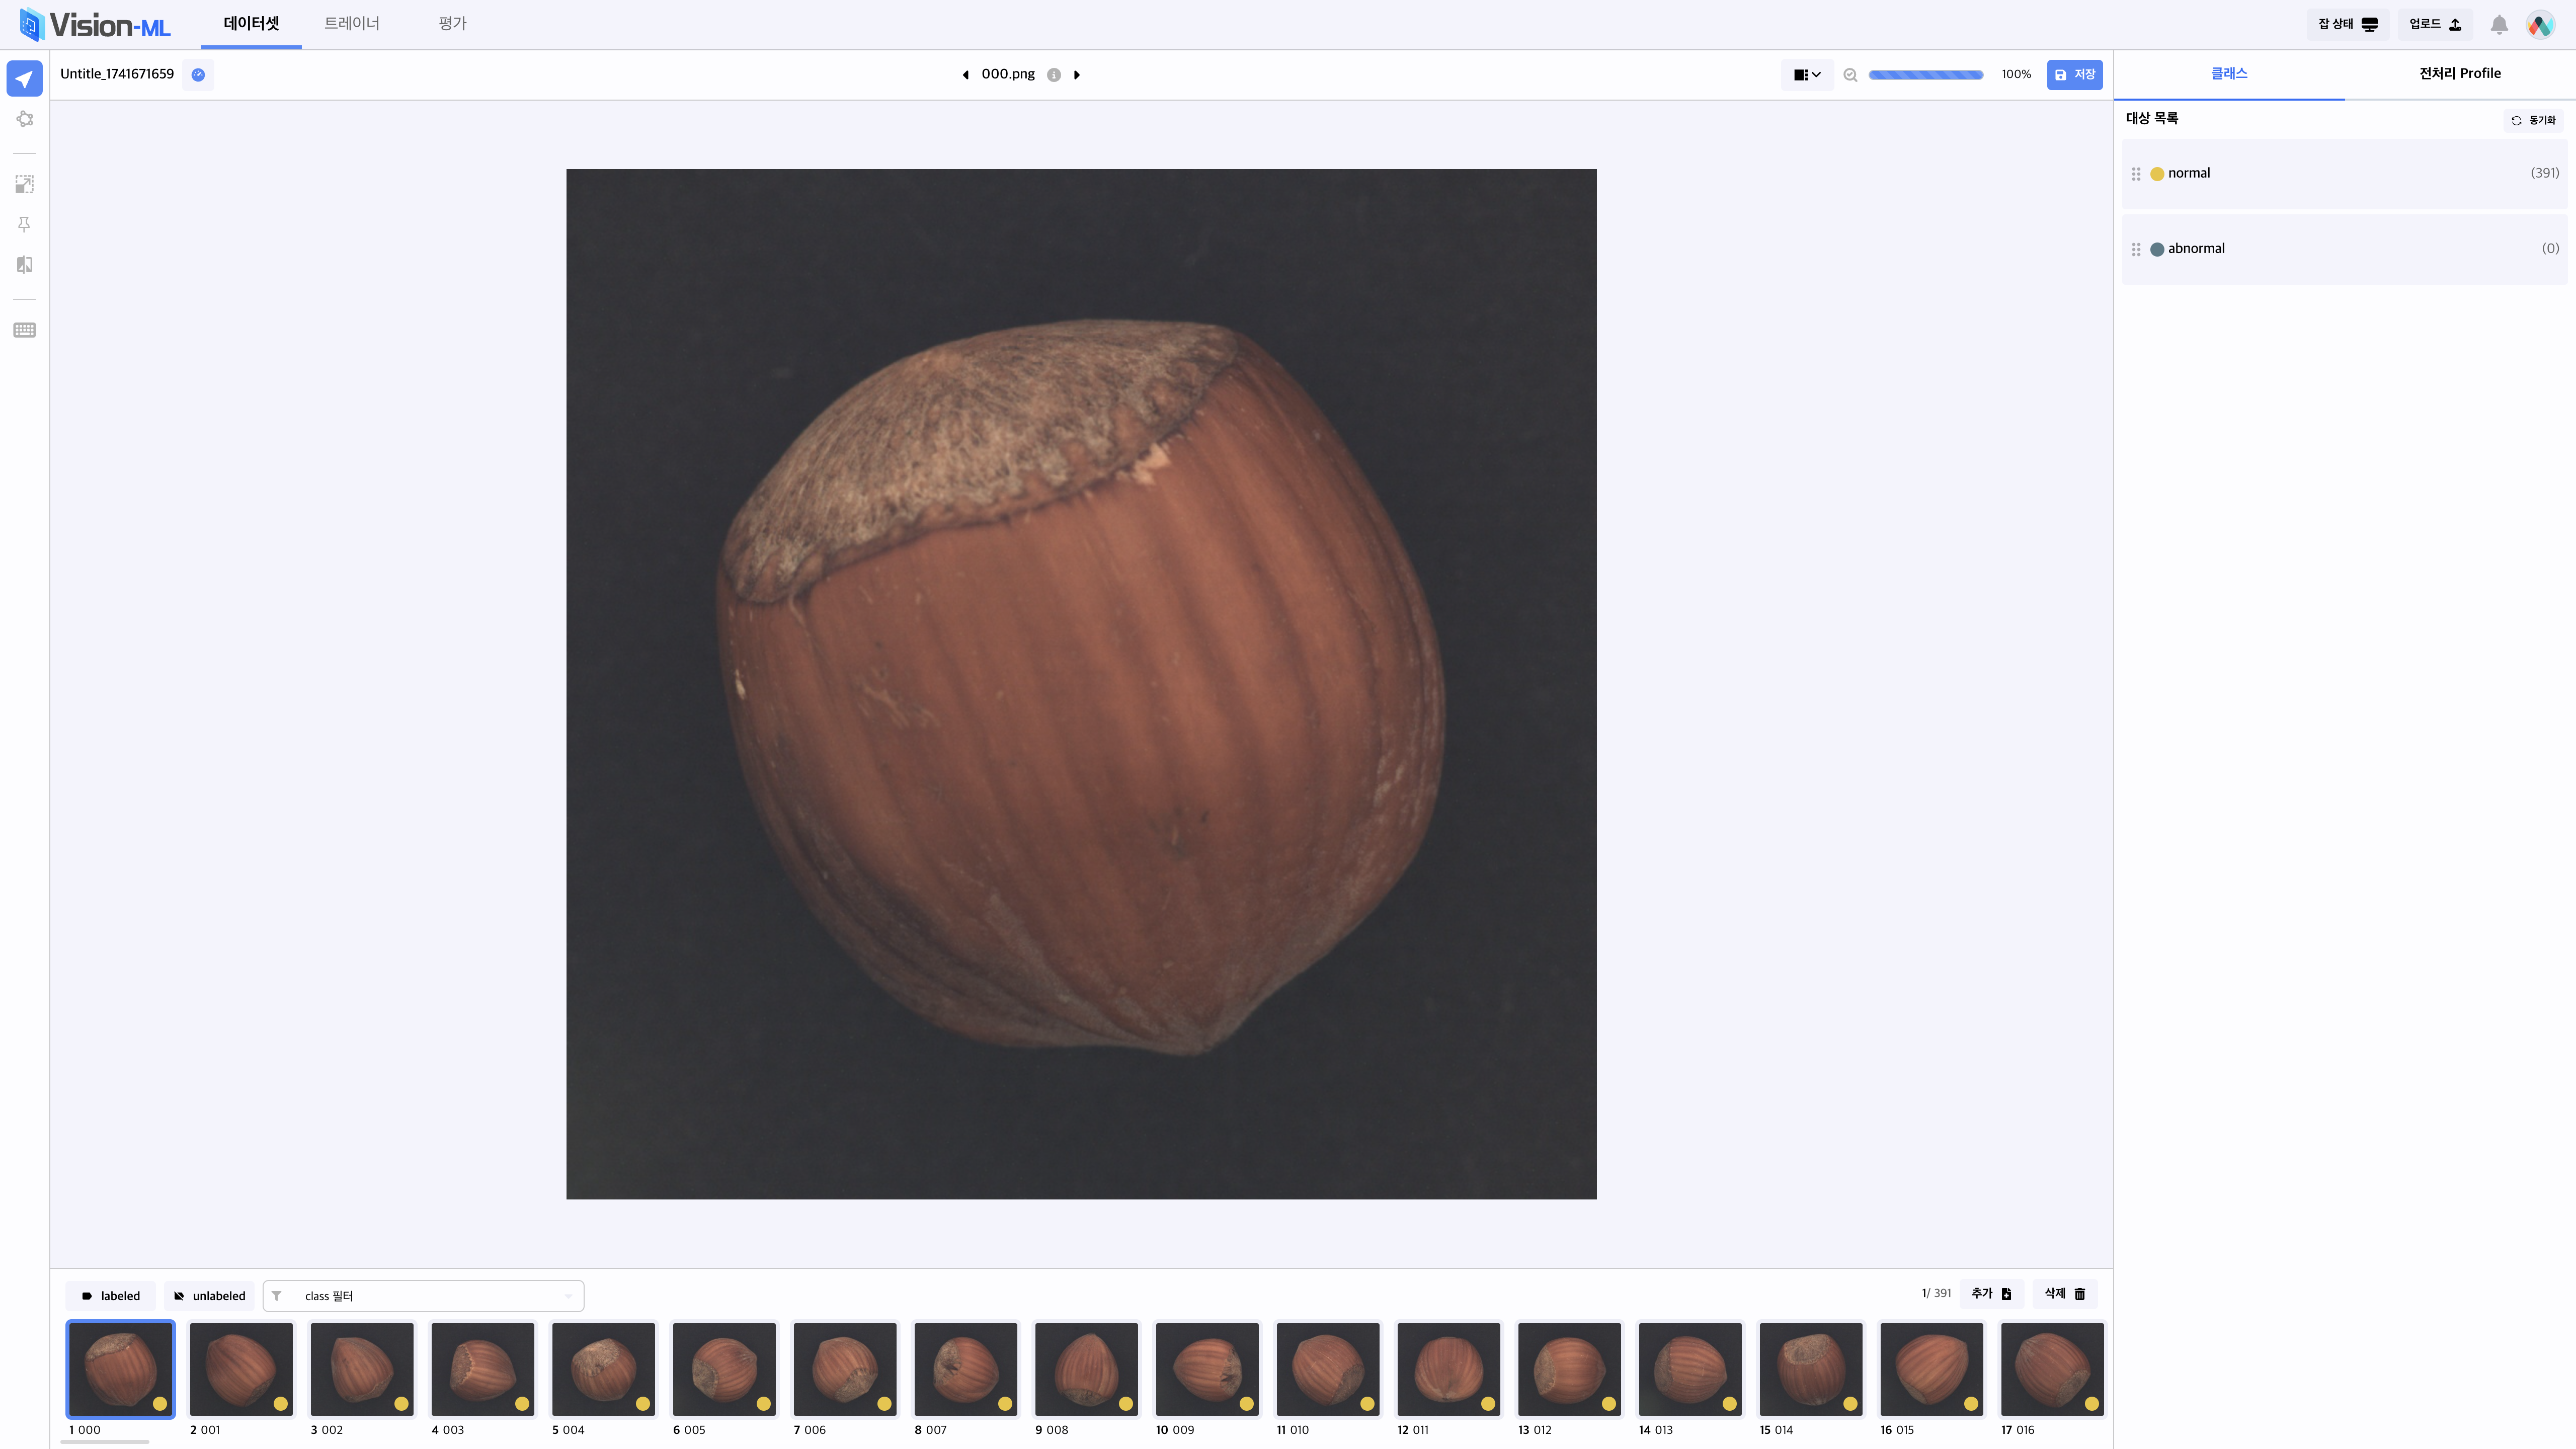Open the keyboard shortcuts icon

(x=24, y=330)
